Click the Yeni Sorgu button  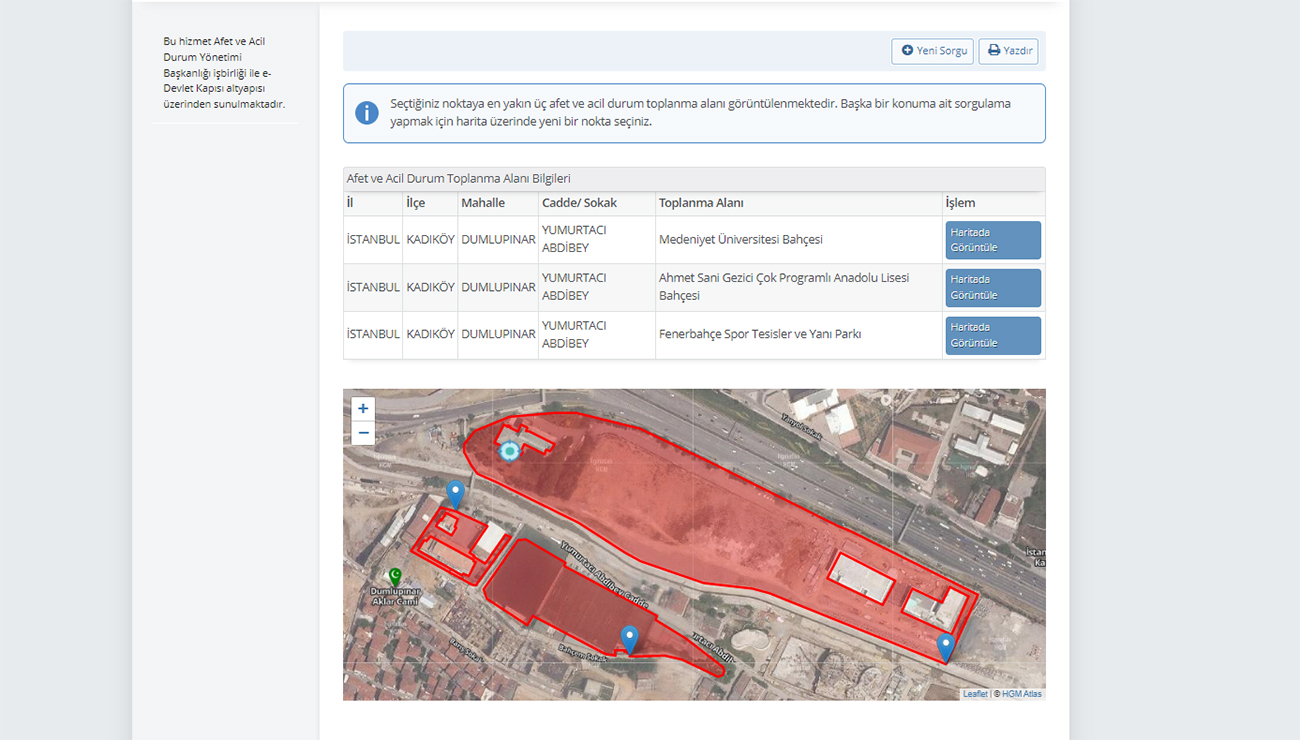tap(932, 51)
